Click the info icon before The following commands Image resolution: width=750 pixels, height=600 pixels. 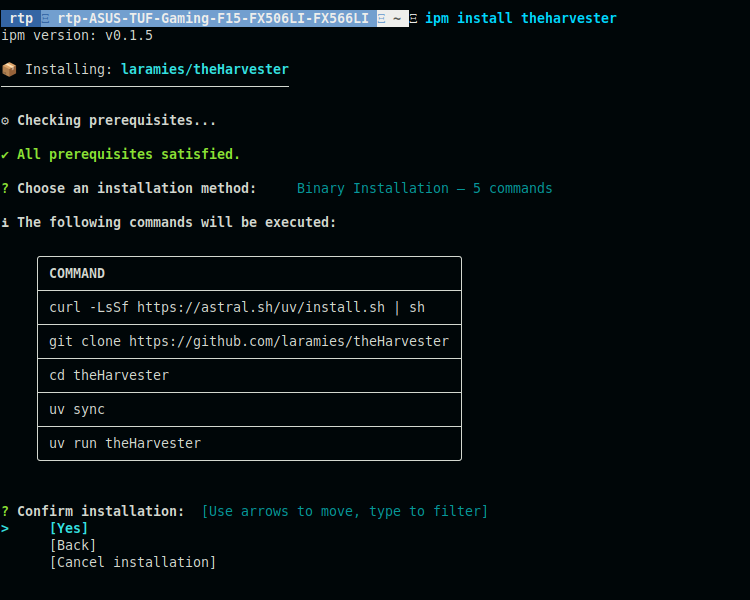pos(5,223)
